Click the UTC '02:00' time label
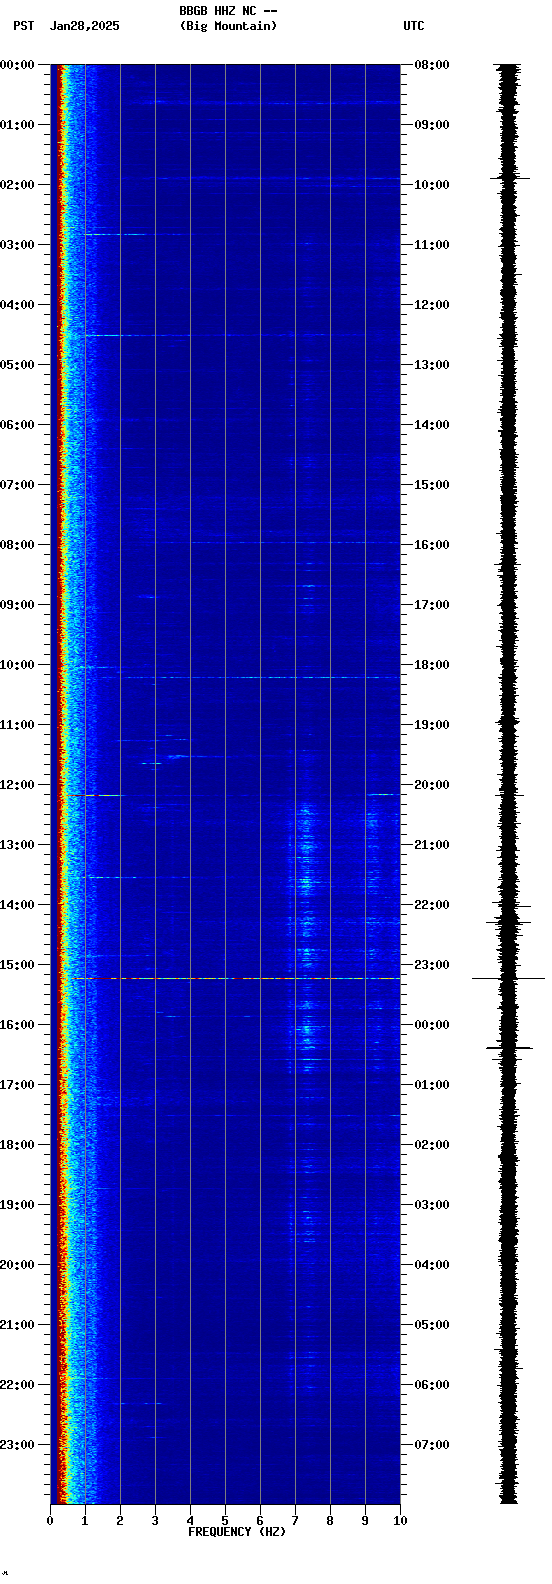This screenshot has width=552, height=1584. (432, 1145)
